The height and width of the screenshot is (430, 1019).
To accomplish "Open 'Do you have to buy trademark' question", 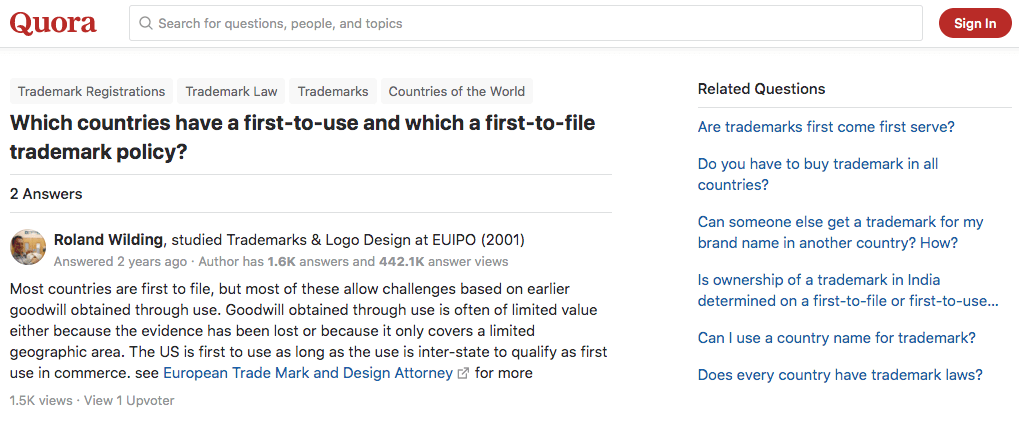I will click(x=818, y=175).
